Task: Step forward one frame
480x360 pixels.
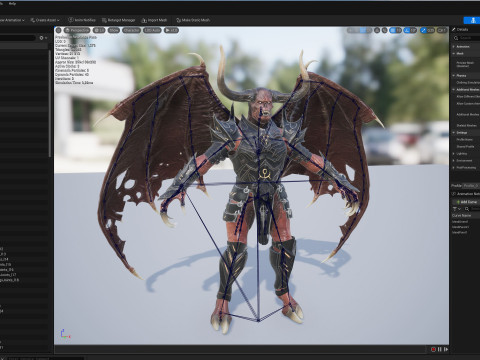Action: pos(446,349)
